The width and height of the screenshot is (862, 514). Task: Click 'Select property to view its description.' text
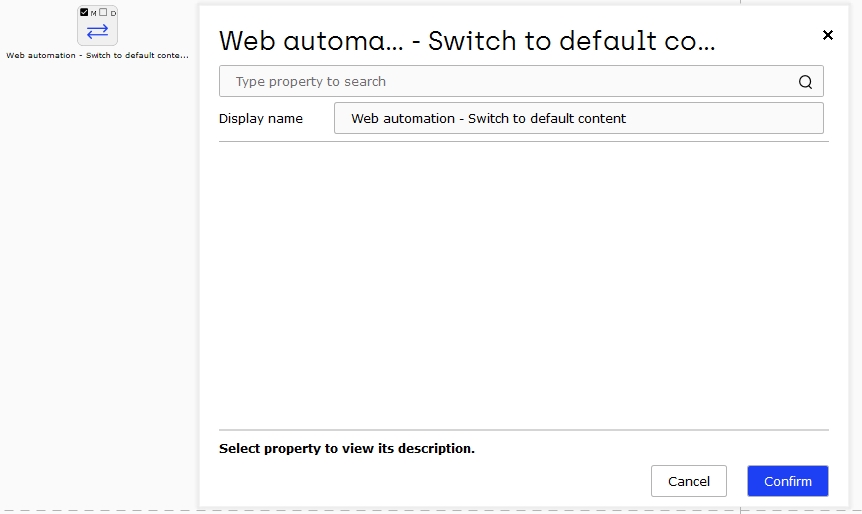[x=347, y=449]
